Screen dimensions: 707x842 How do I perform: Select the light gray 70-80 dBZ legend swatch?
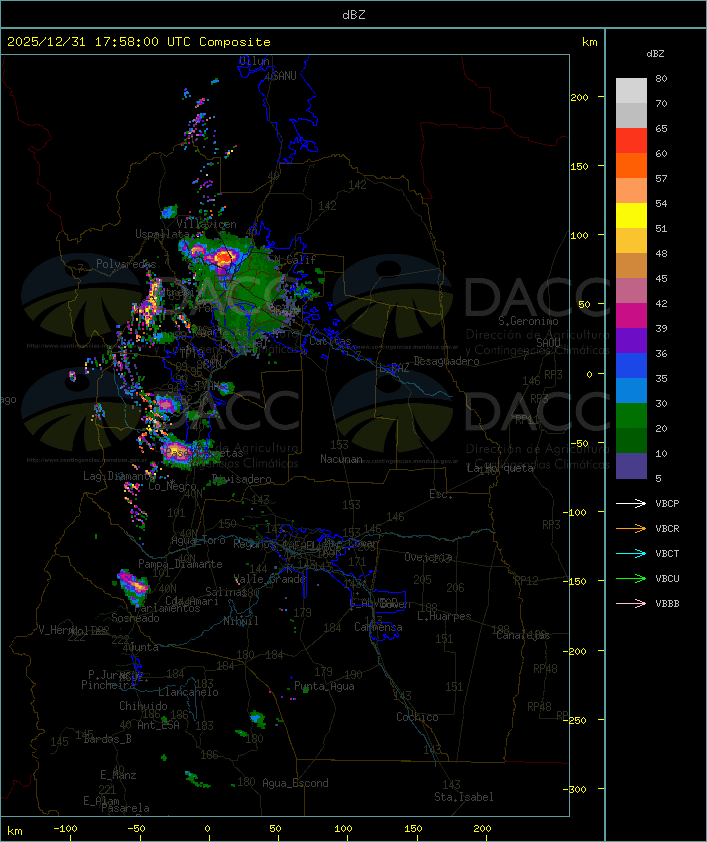(631, 91)
